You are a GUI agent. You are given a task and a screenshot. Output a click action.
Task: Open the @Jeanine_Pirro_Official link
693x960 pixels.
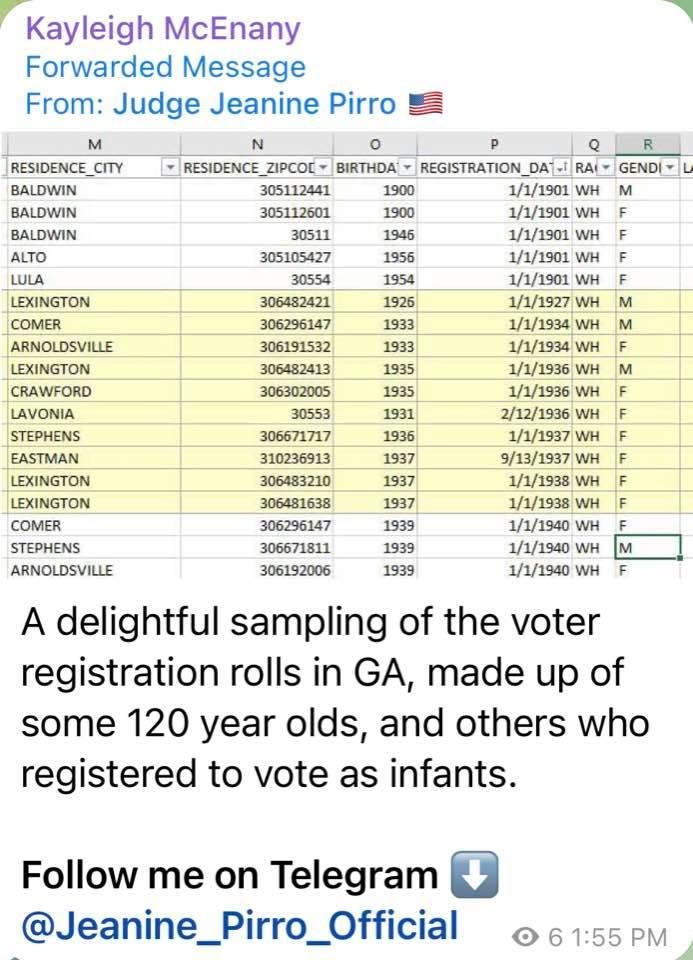coord(239,925)
